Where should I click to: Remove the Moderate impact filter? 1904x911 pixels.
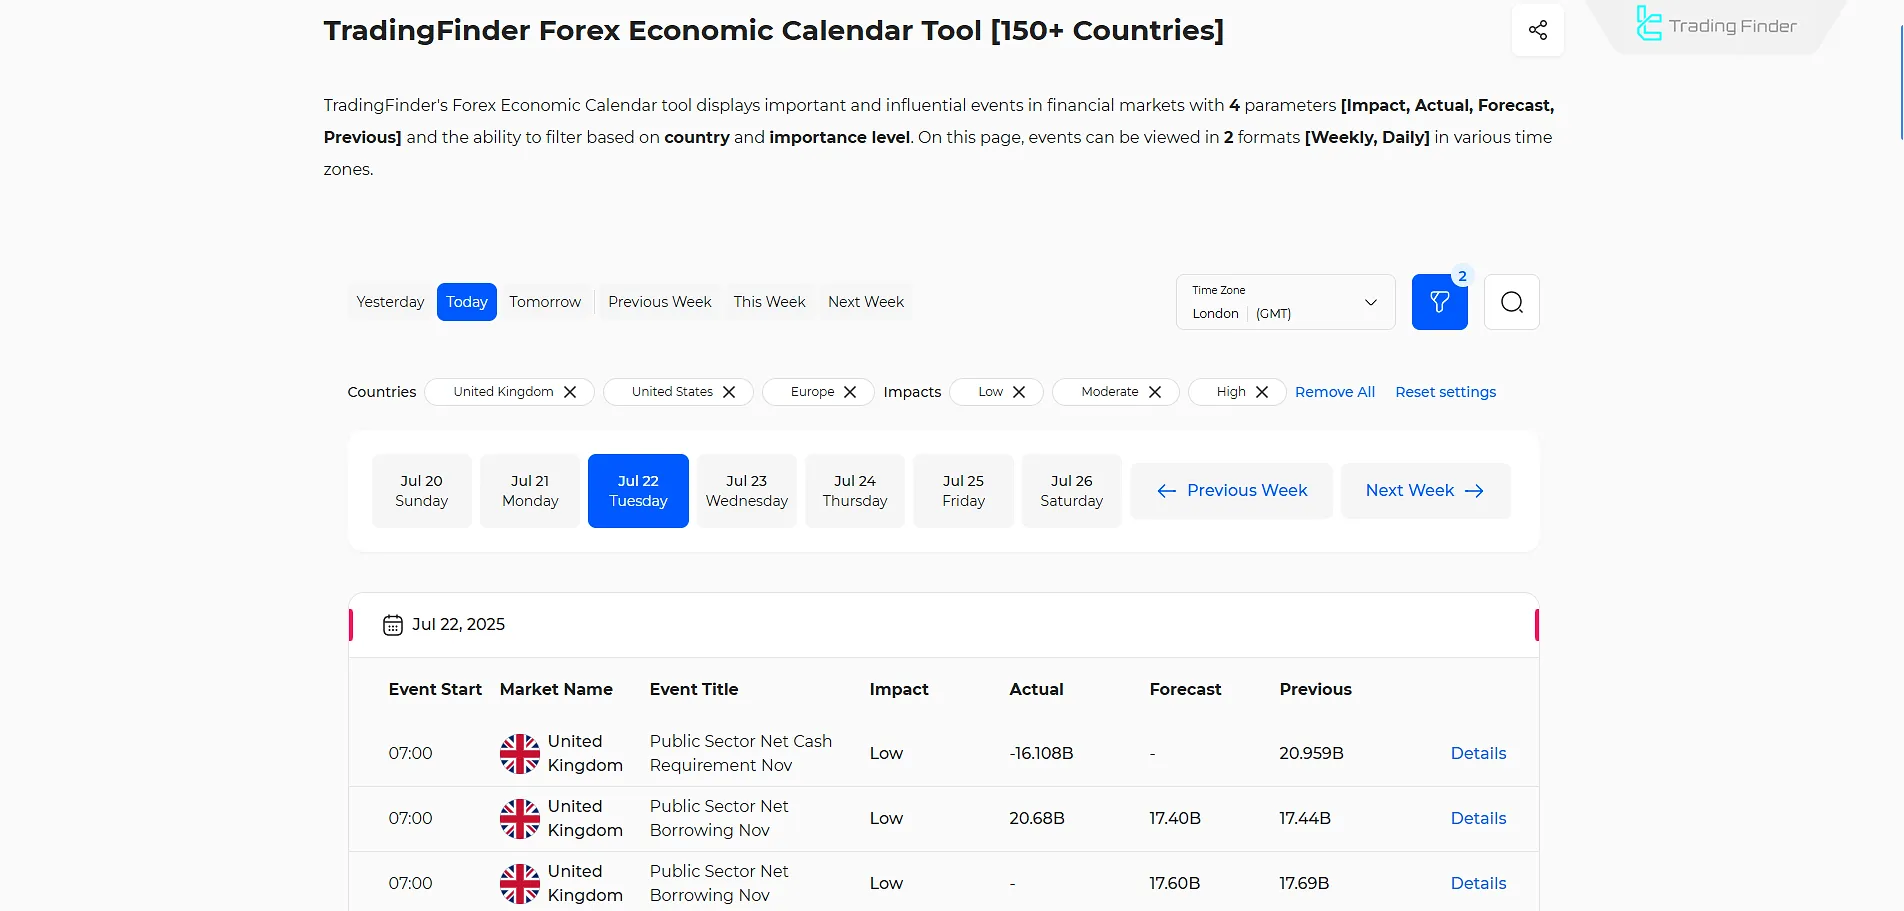click(x=1155, y=392)
